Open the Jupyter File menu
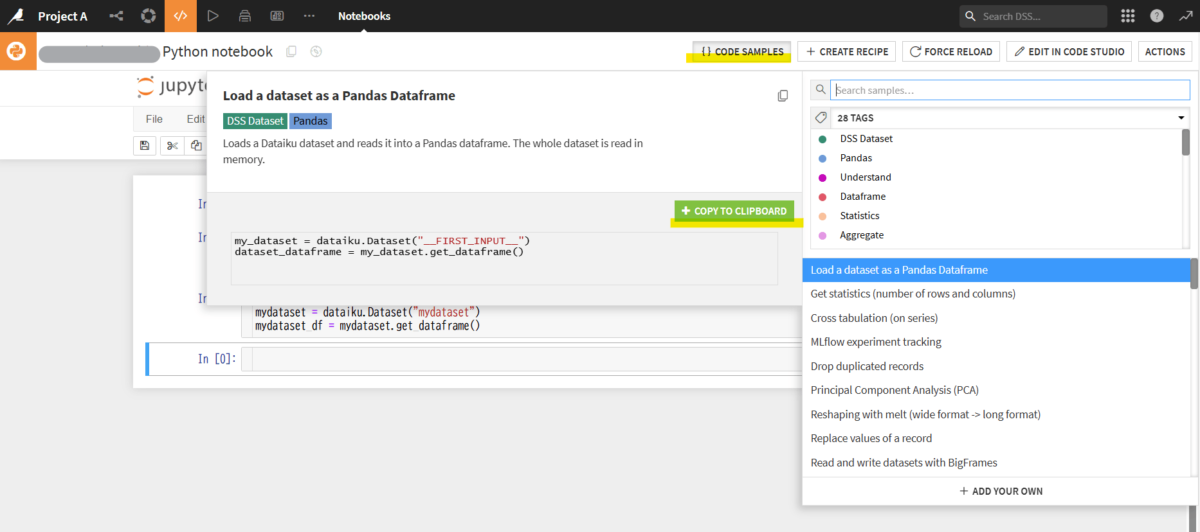Viewport: 1200px width, 532px height. (154, 119)
